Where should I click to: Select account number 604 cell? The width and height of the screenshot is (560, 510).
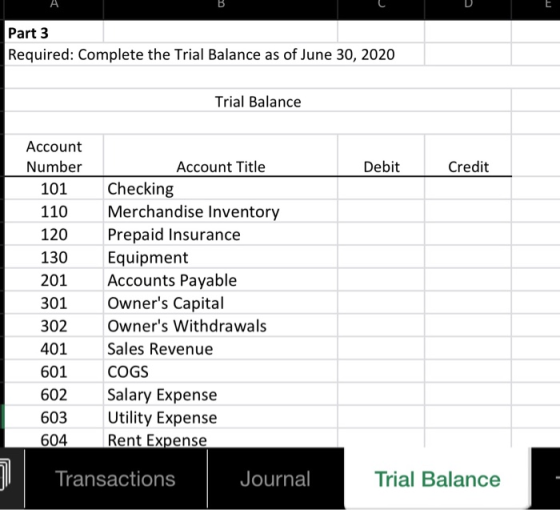[x=54, y=438]
